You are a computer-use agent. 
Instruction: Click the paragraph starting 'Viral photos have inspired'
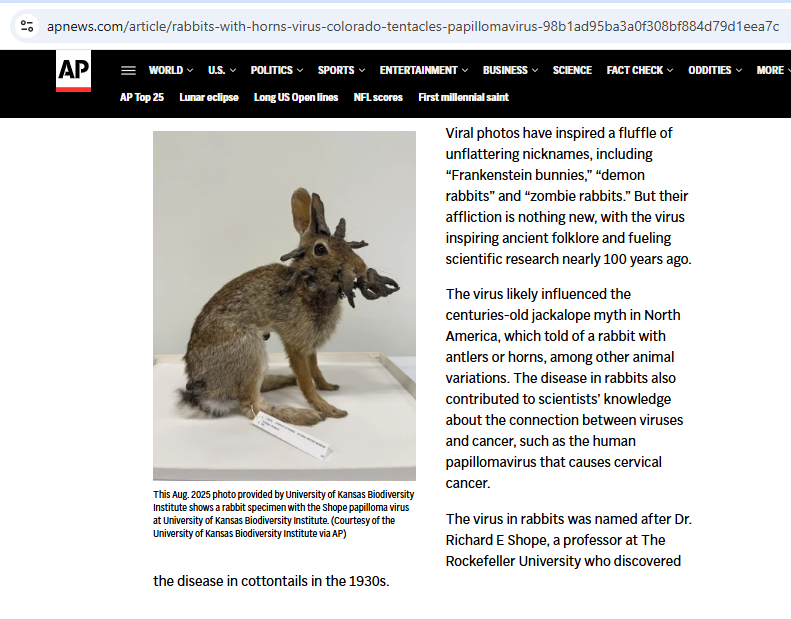569,196
